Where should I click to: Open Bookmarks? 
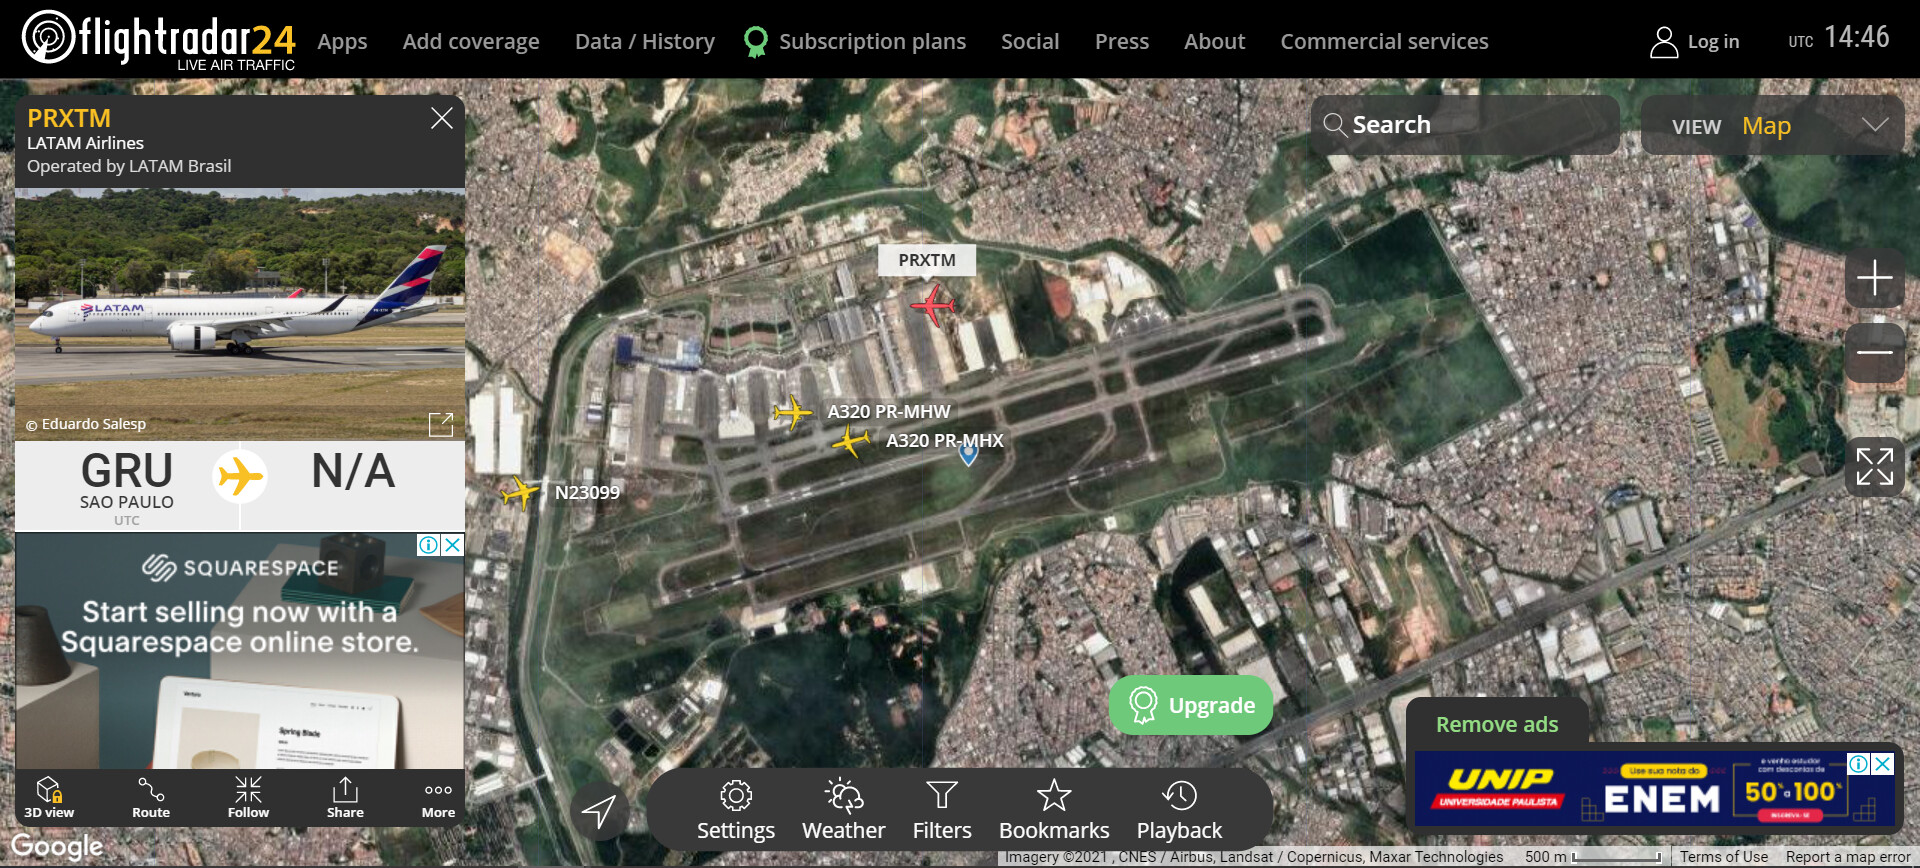point(1054,811)
